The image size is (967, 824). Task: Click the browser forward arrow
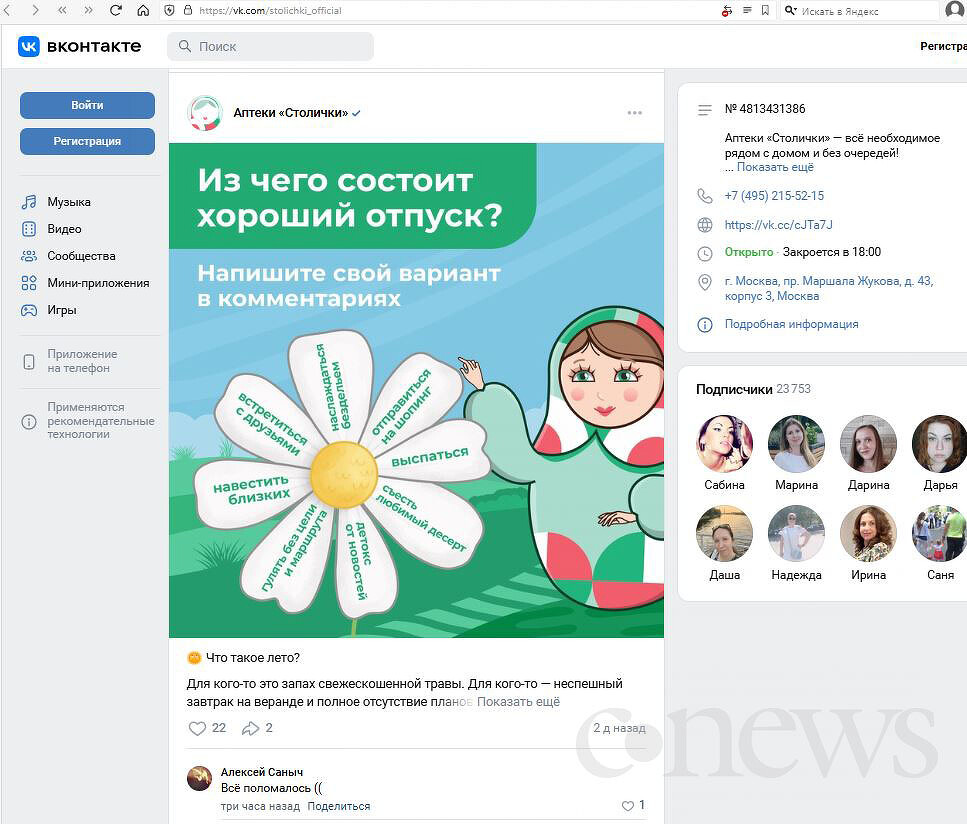[x=35, y=10]
